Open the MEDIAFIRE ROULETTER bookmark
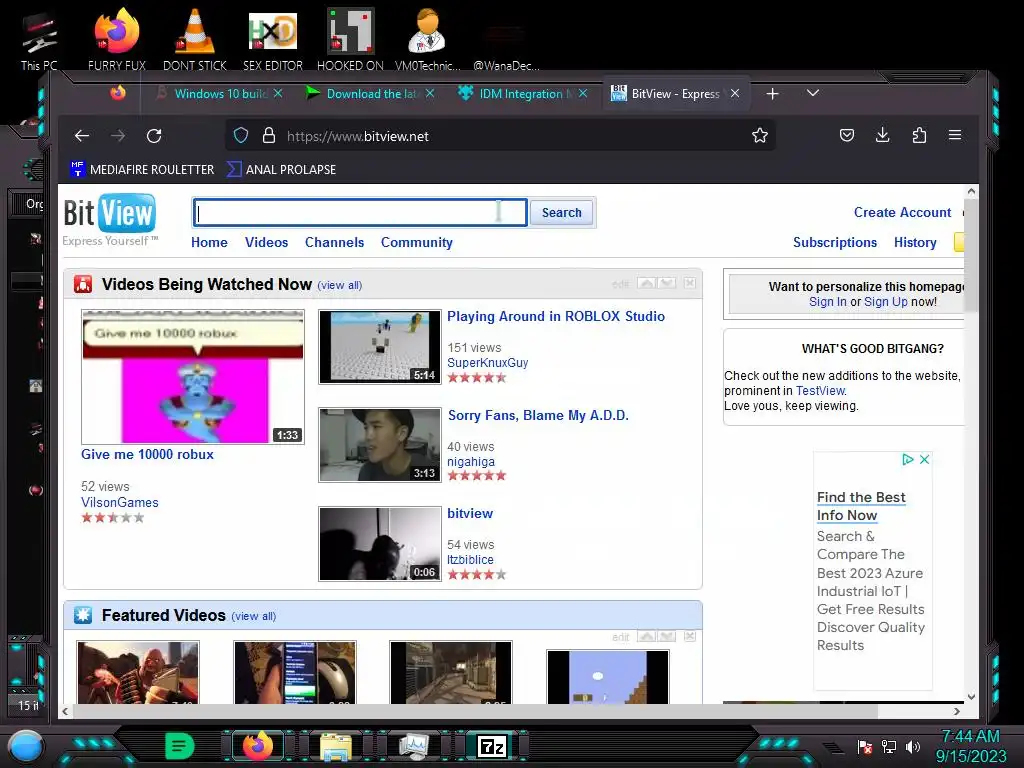The width and height of the screenshot is (1024, 768). click(x=142, y=169)
